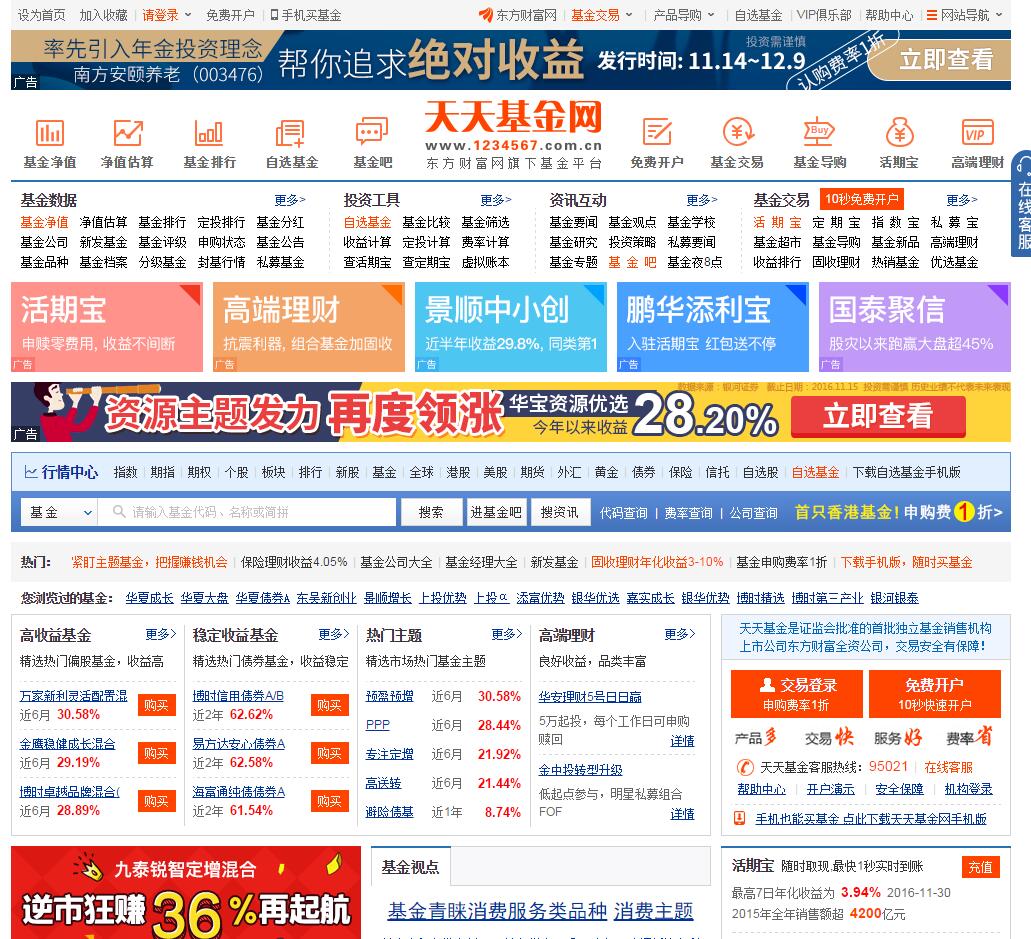Click 购买 for 博时信用债券A/B
This screenshot has width=1031, height=939.
(x=329, y=705)
